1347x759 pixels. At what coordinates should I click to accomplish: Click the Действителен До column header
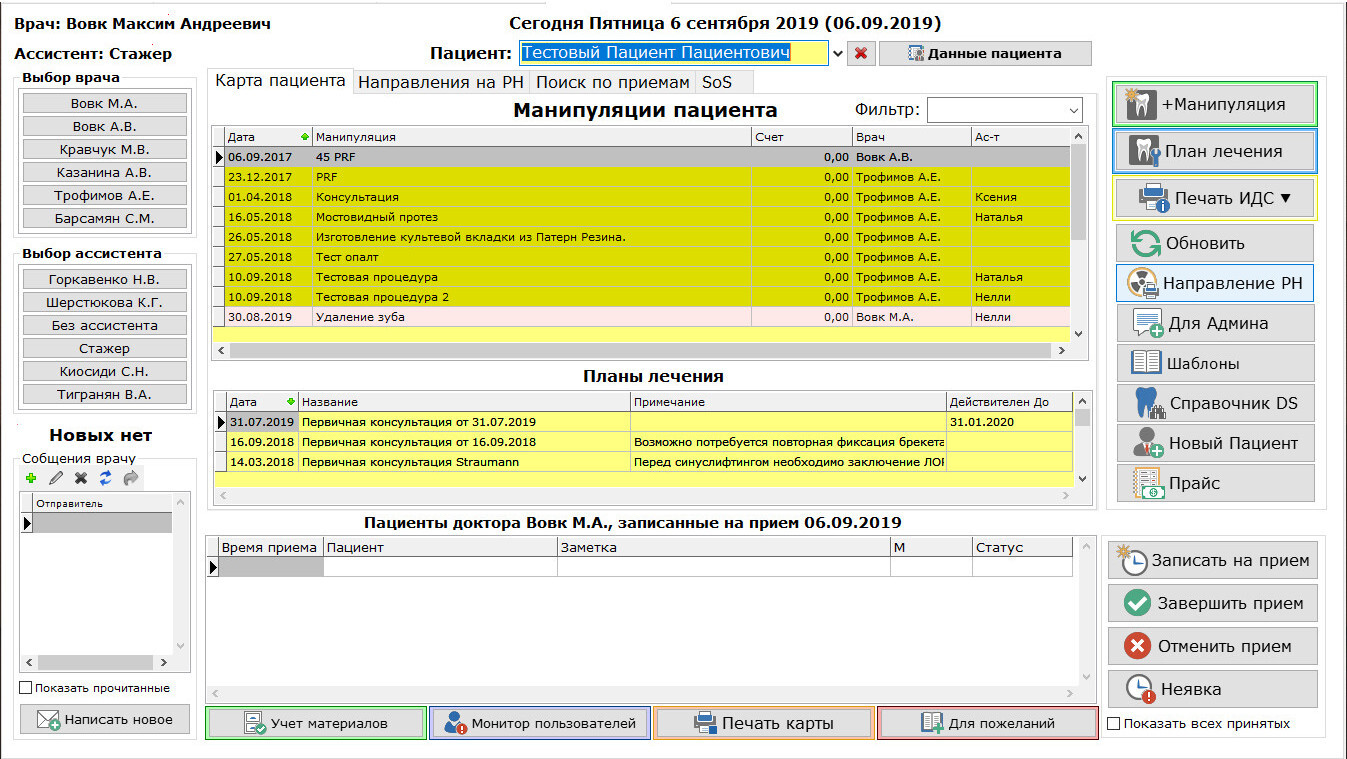click(1009, 402)
